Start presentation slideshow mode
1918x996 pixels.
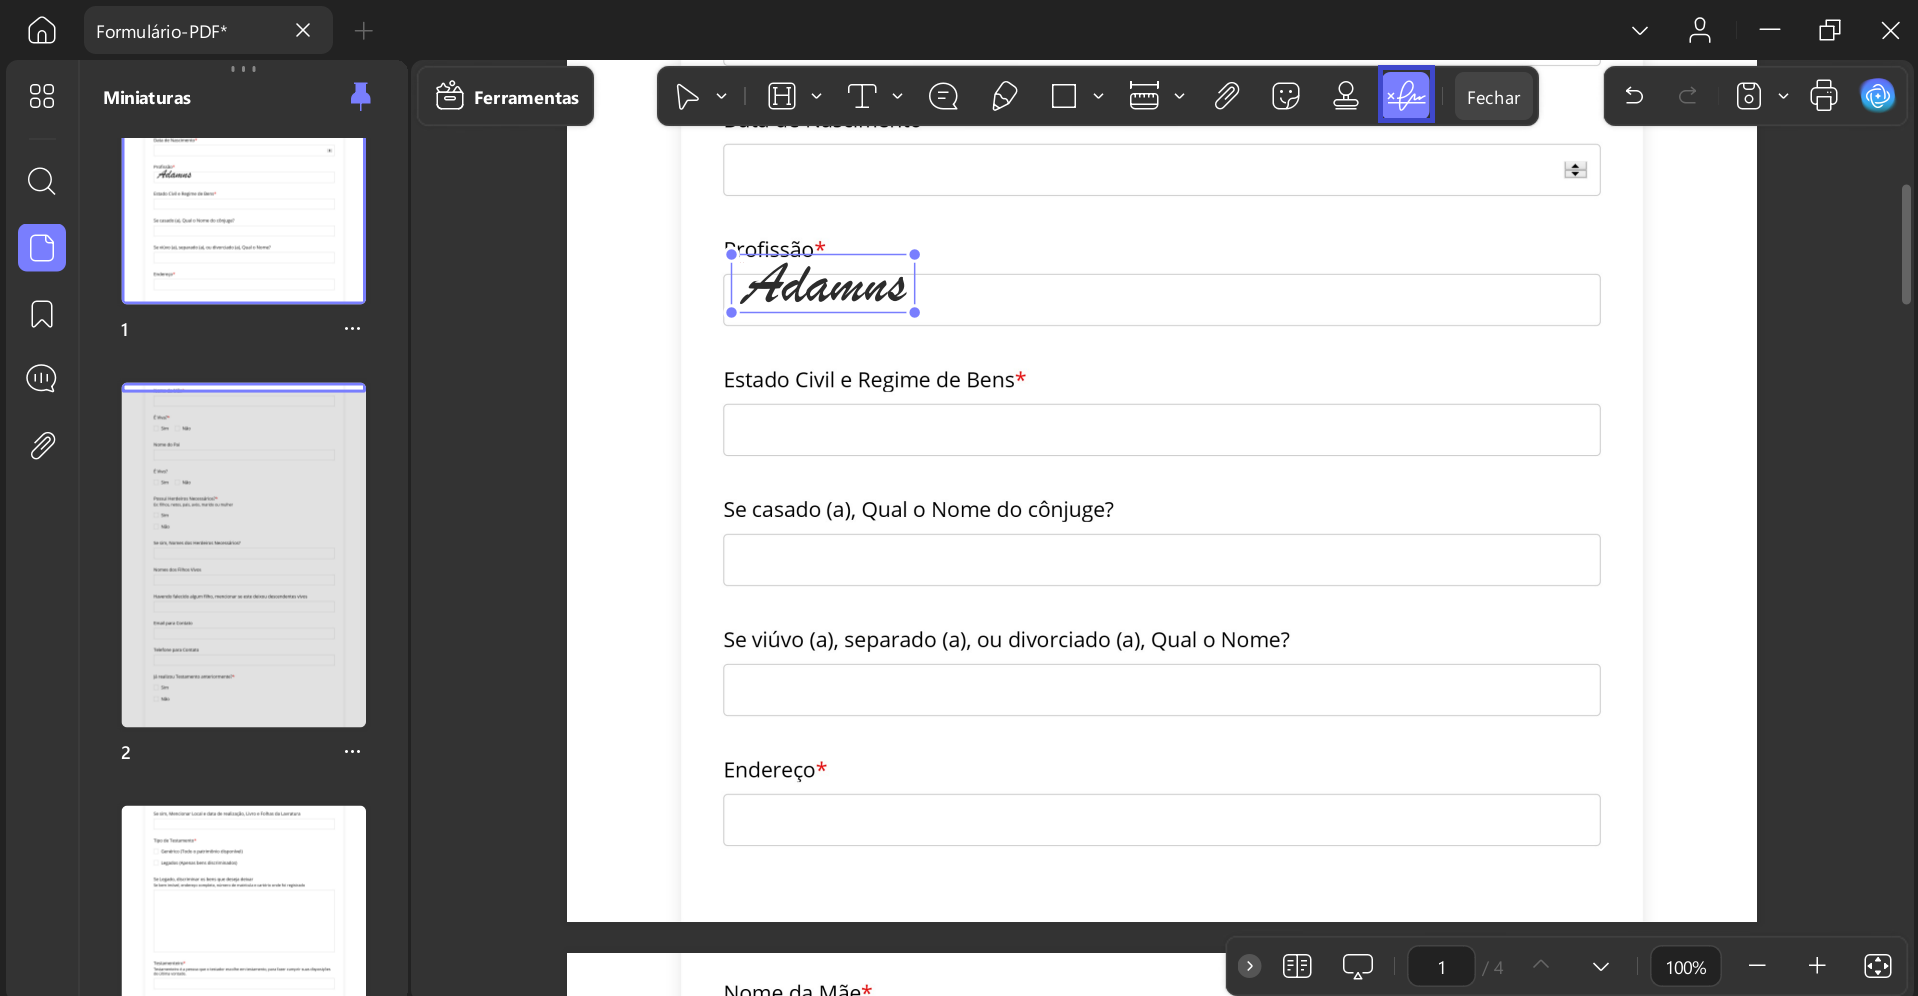[1357, 966]
